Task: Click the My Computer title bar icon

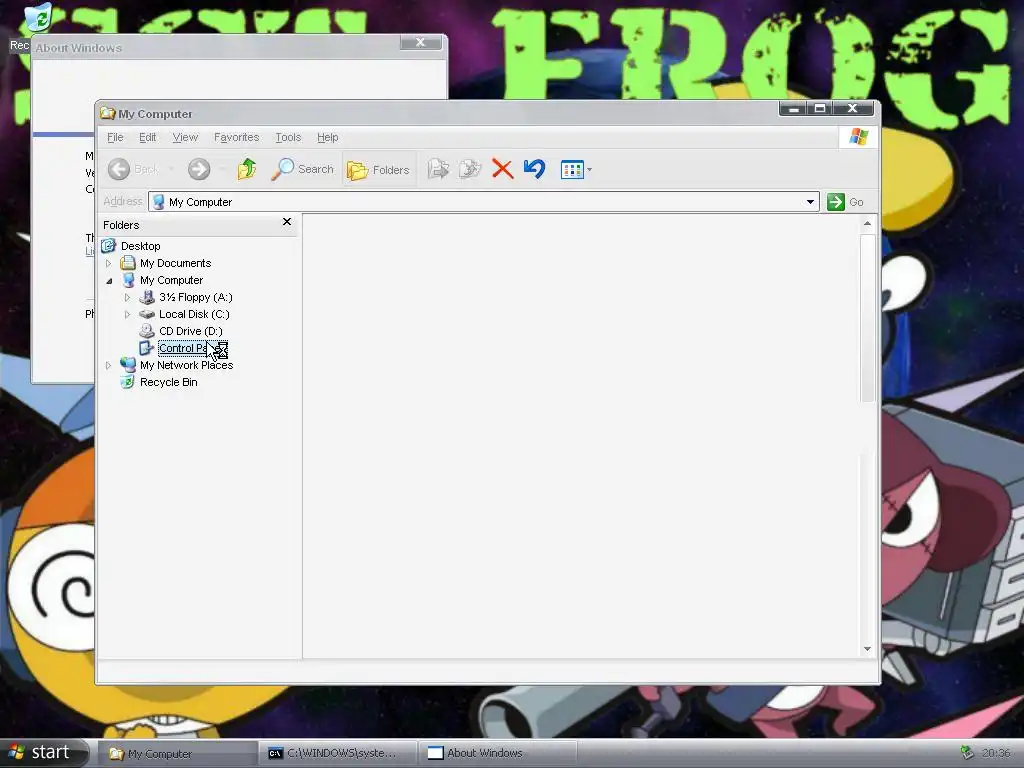Action: 108,114
